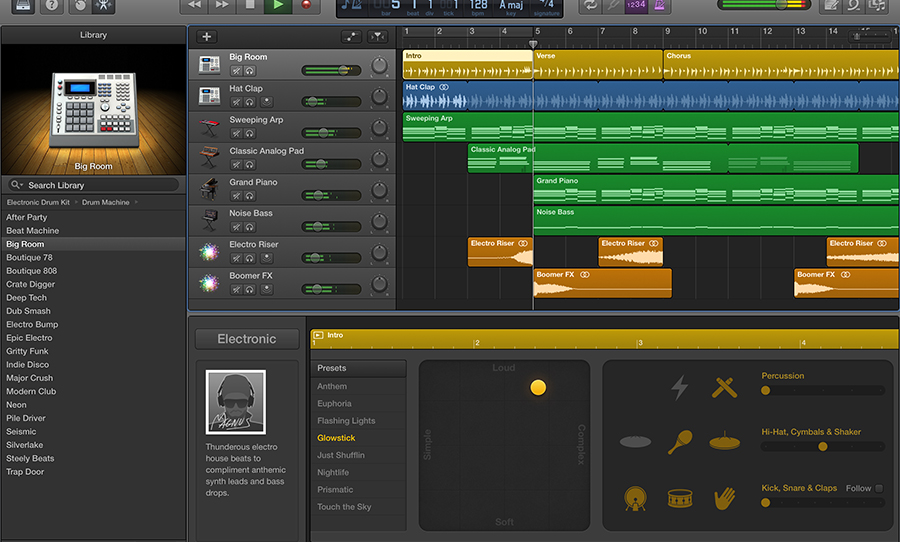Toggle the lightning bolt percussion icon
Viewport: 900px width, 542px height.
tap(680, 388)
